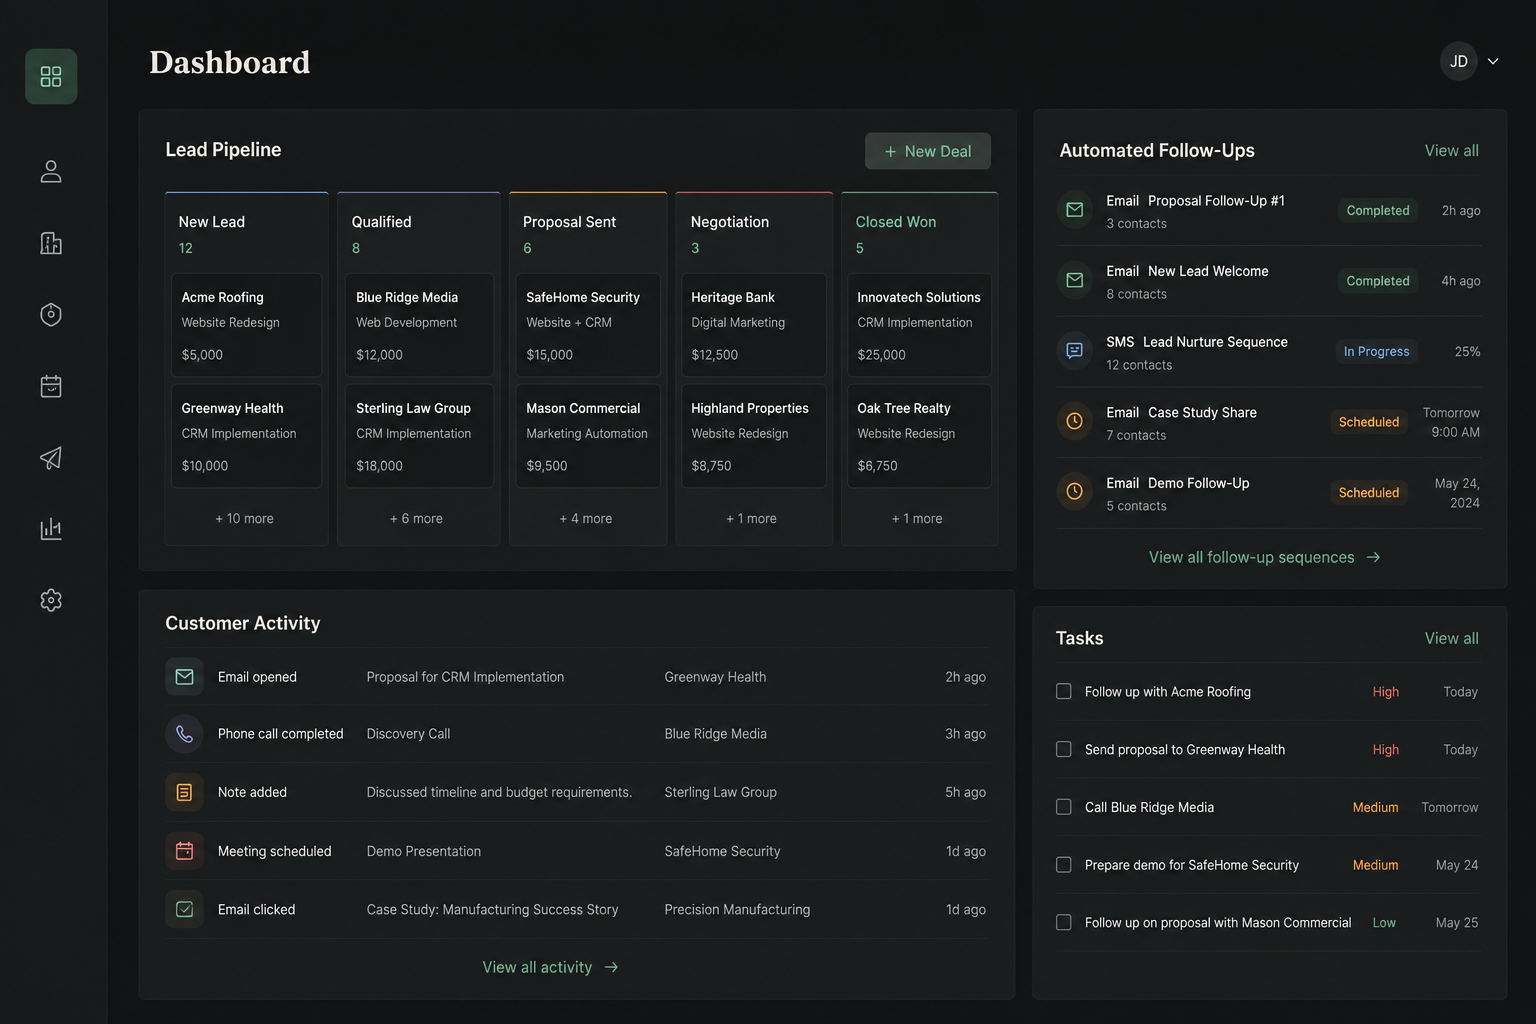
Task: Expand + 4 more in Proposal Sent column
Action: 586,518
